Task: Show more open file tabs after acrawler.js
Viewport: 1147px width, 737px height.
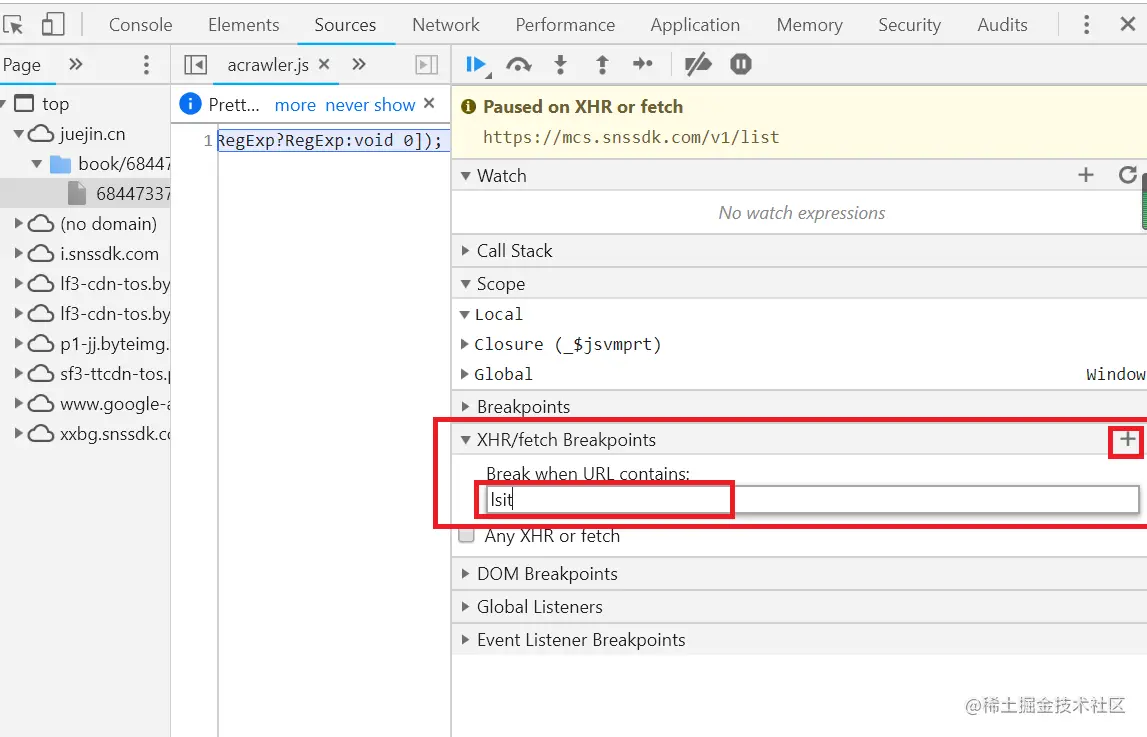Action: pyautogui.click(x=358, y=64)
